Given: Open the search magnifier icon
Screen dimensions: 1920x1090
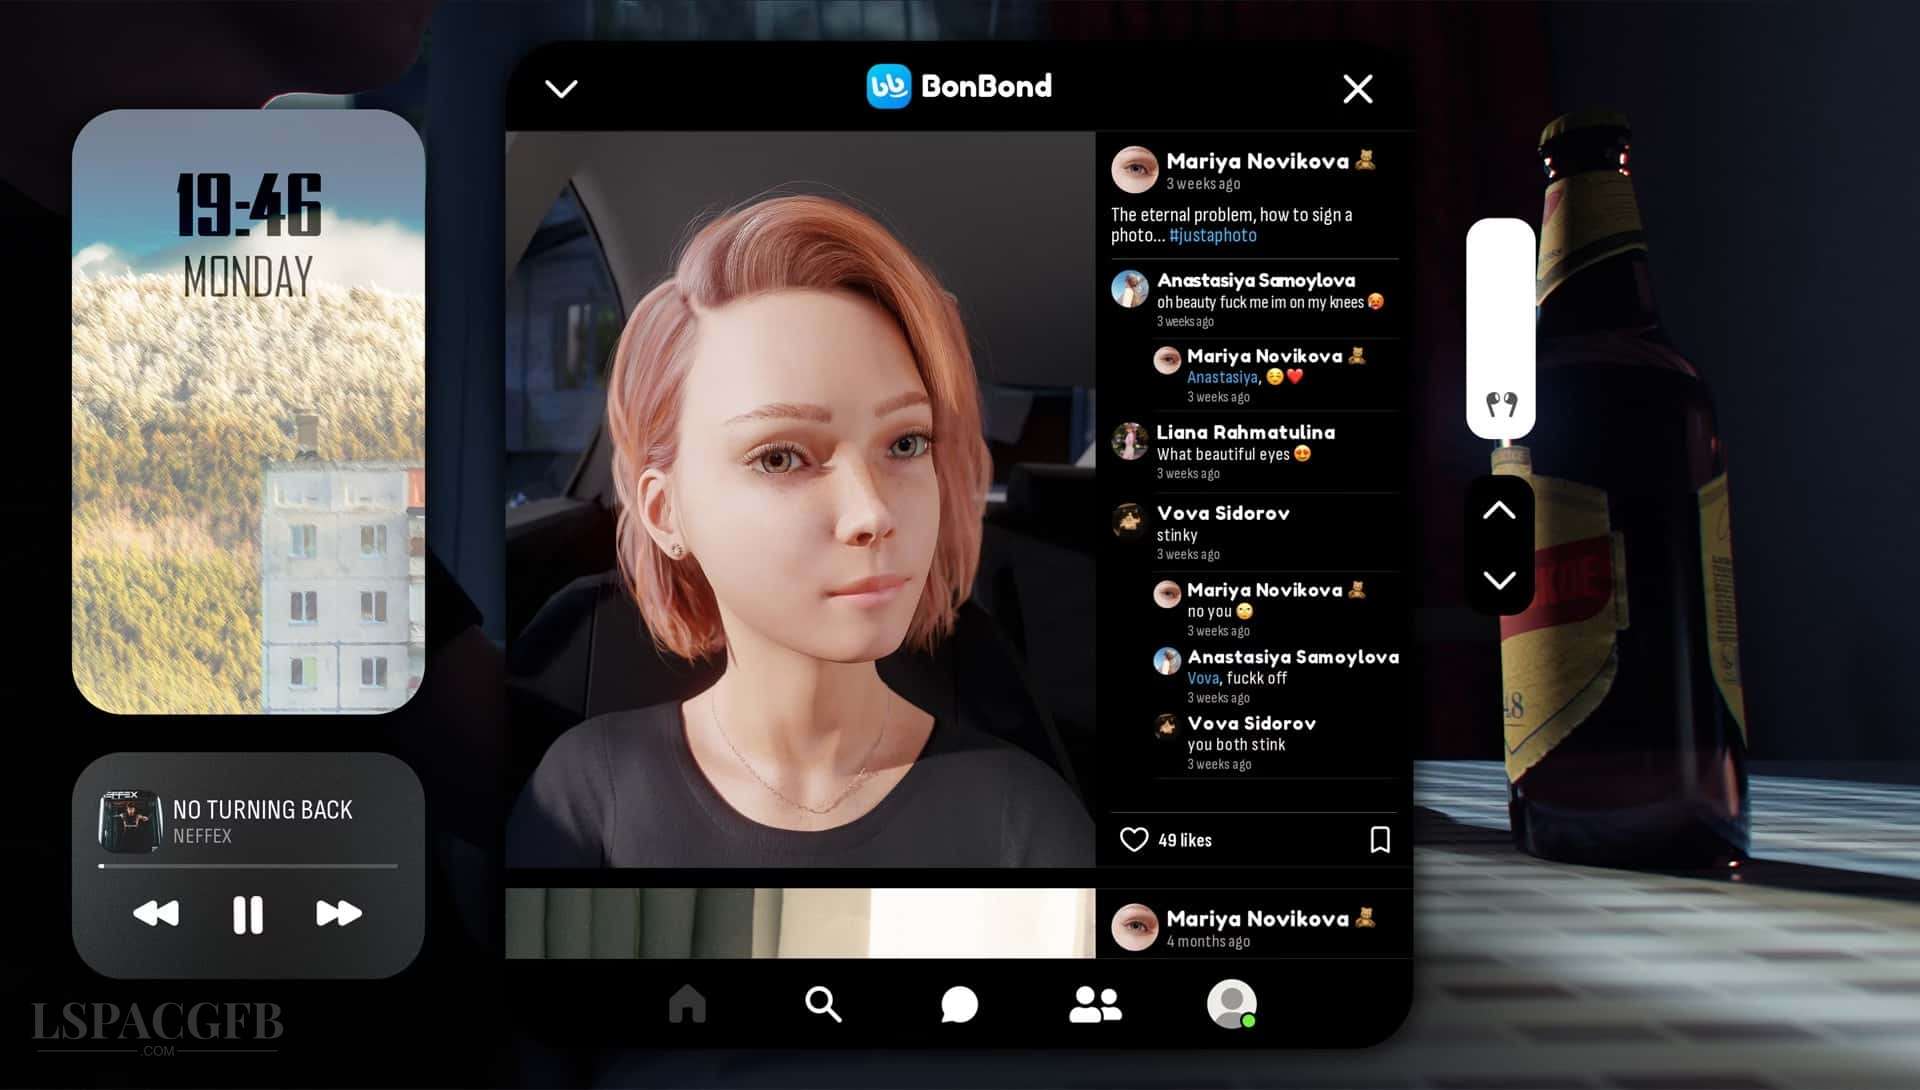Looking at the screenshot, I should point(823,1003).
